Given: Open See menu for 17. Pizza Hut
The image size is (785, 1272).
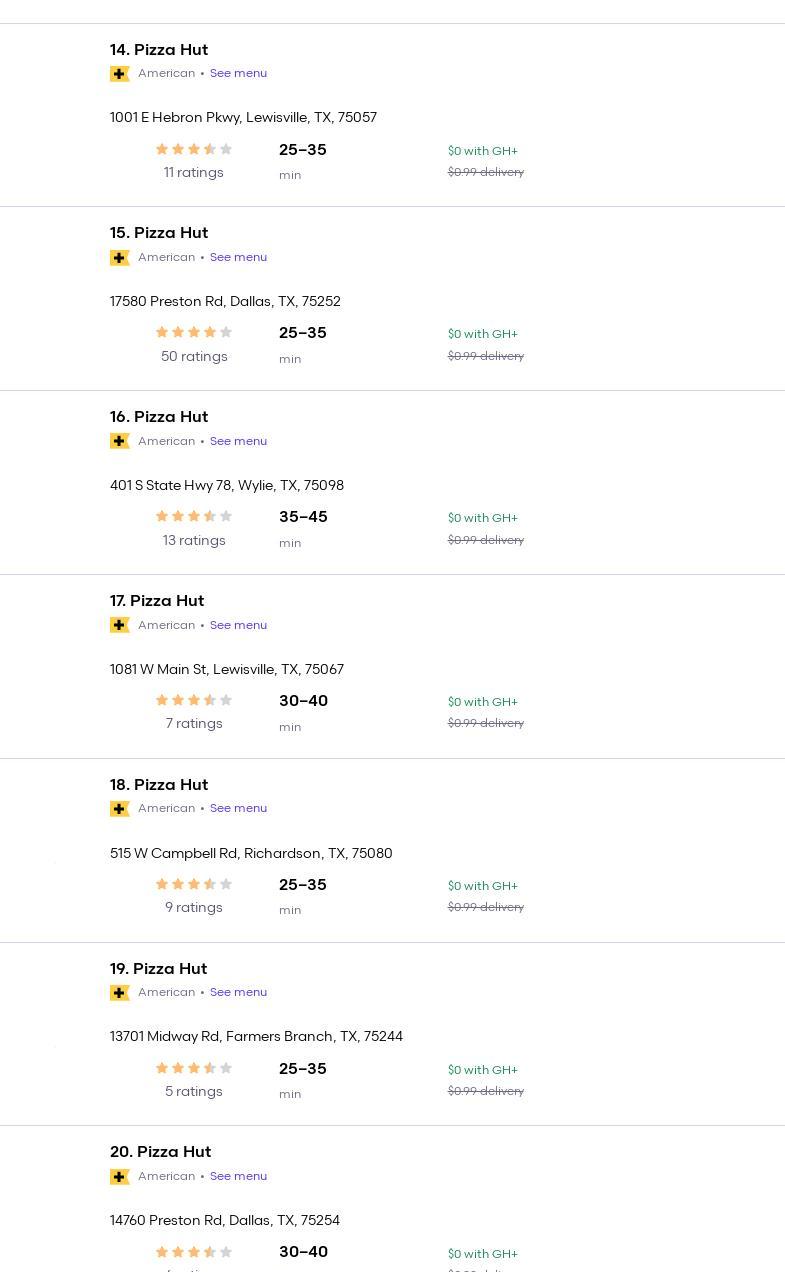Looking at the screenshot, I should click(x=238, y=625).
